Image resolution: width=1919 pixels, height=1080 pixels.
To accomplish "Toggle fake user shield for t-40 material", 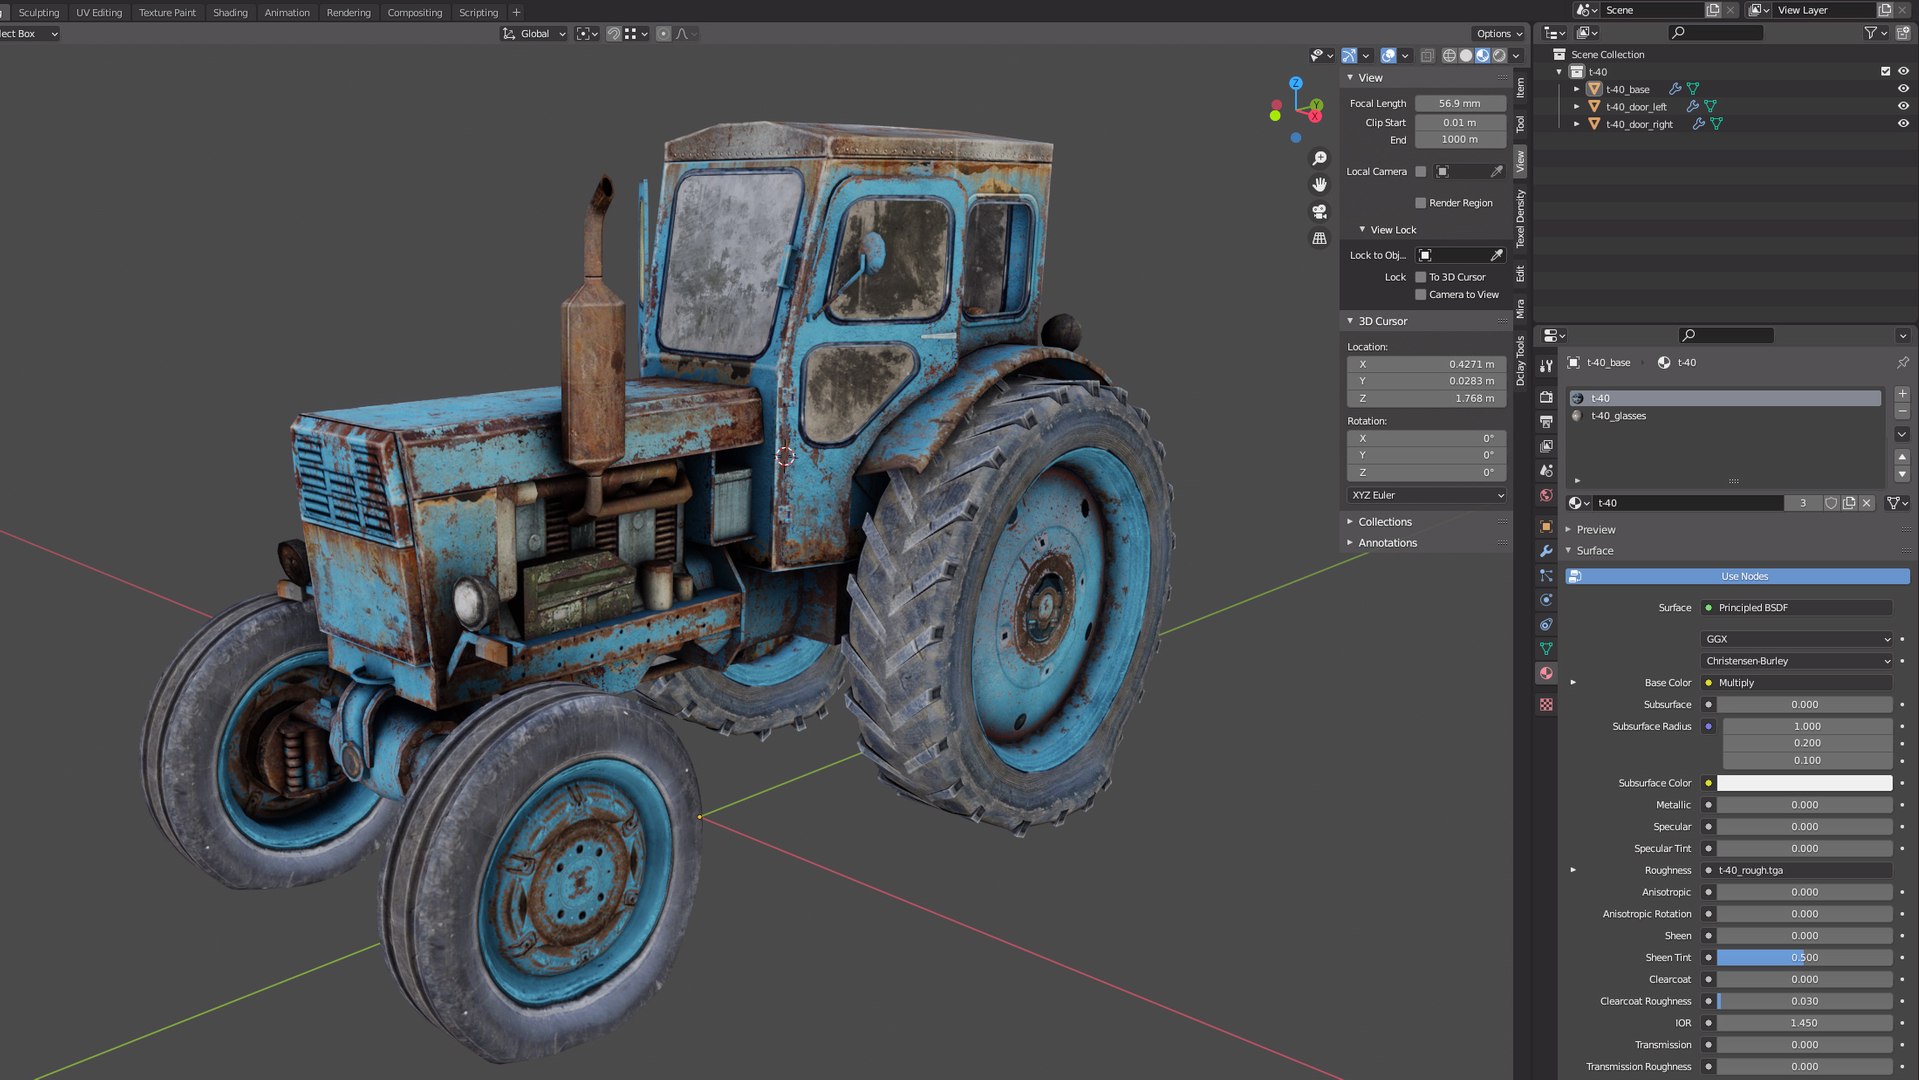I will (1831, 503).
